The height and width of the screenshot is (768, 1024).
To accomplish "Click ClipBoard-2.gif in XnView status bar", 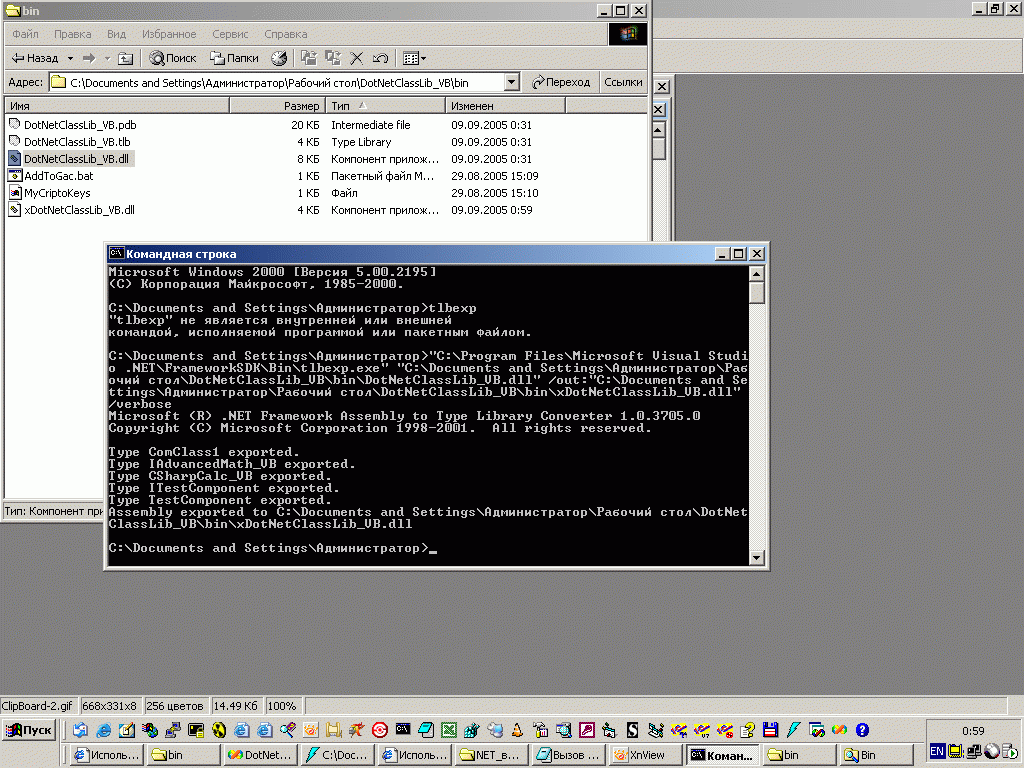I will pyautogui.click(x=37, y=706).
